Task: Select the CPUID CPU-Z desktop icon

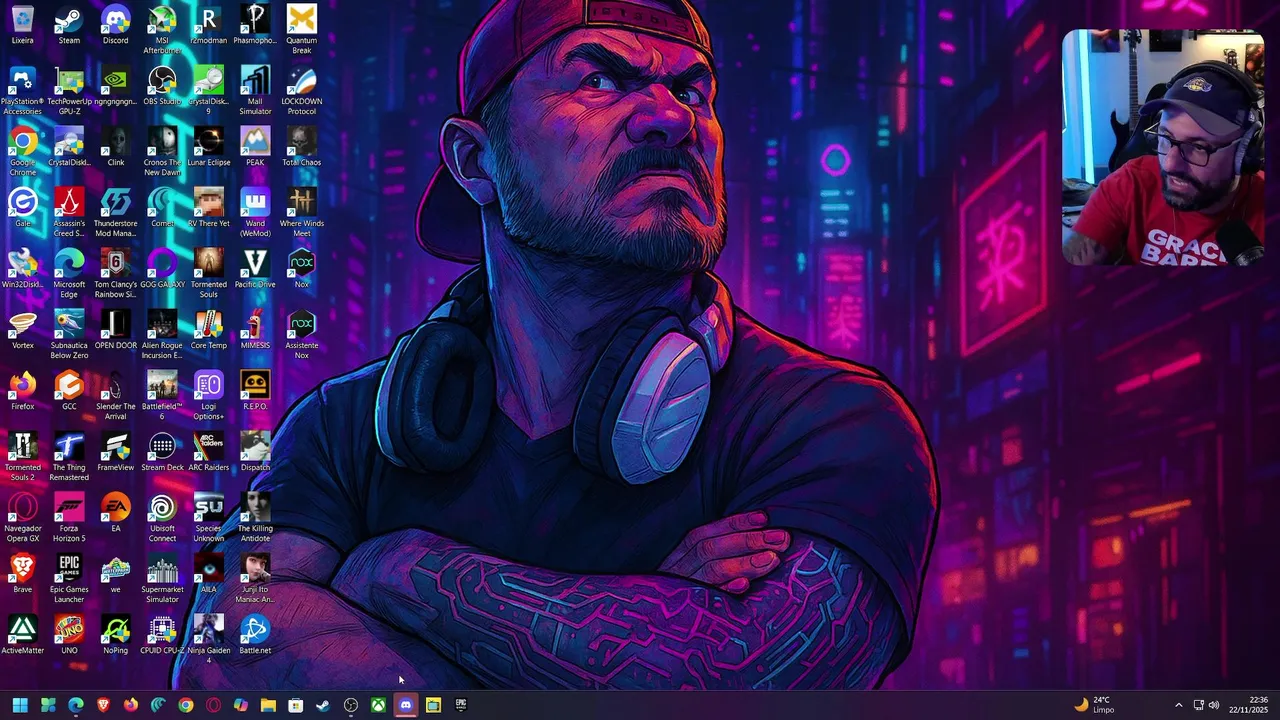Action: coord(162,636)
